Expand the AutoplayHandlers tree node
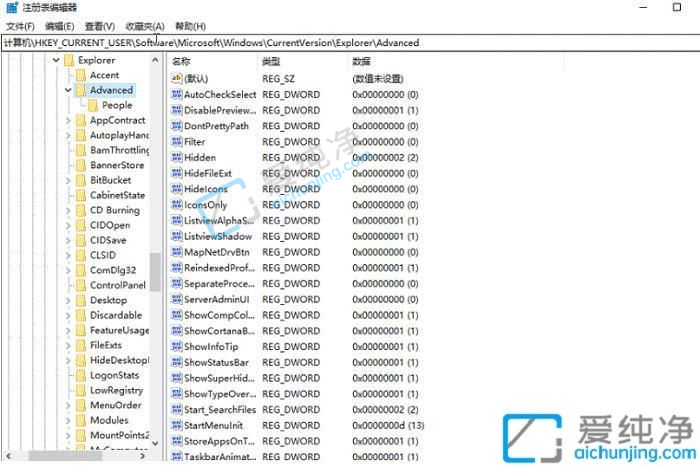The height and width of the screenshot is (467, 700). pos(68,135)
